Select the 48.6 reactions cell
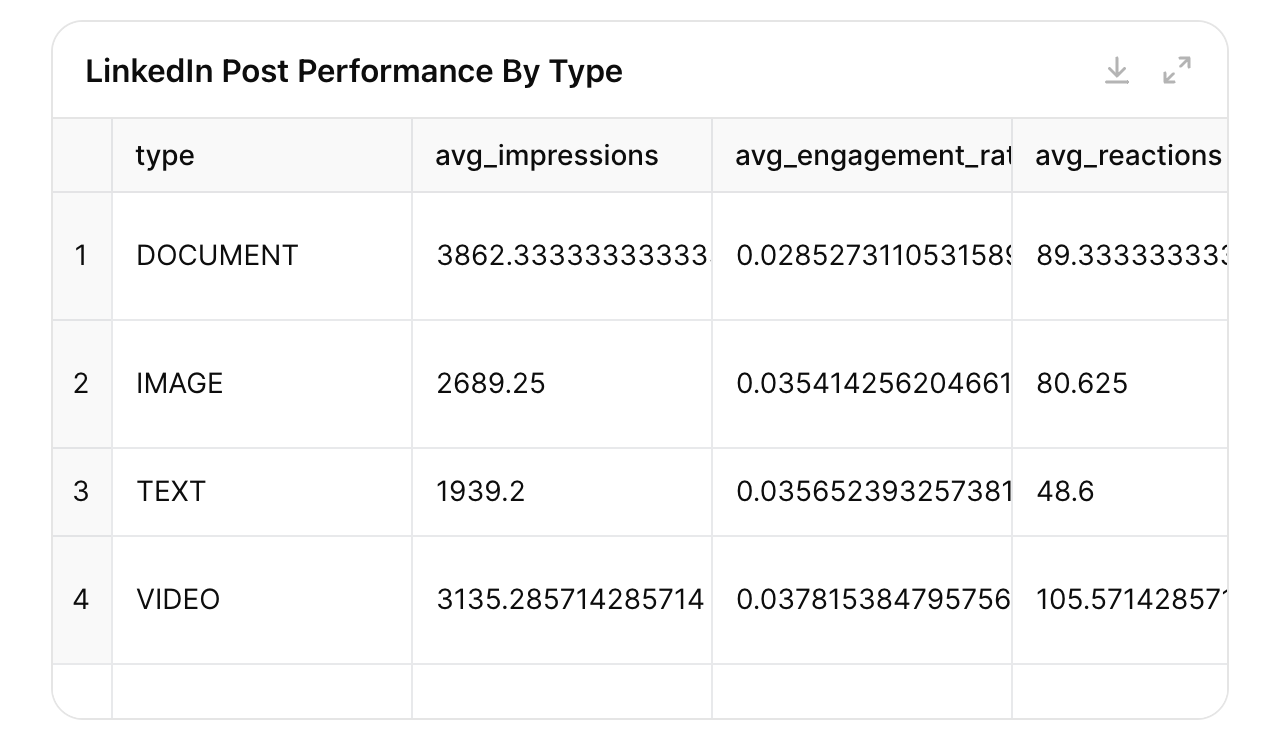Viewport: 1274px width, 746px height. (1065, 492)
